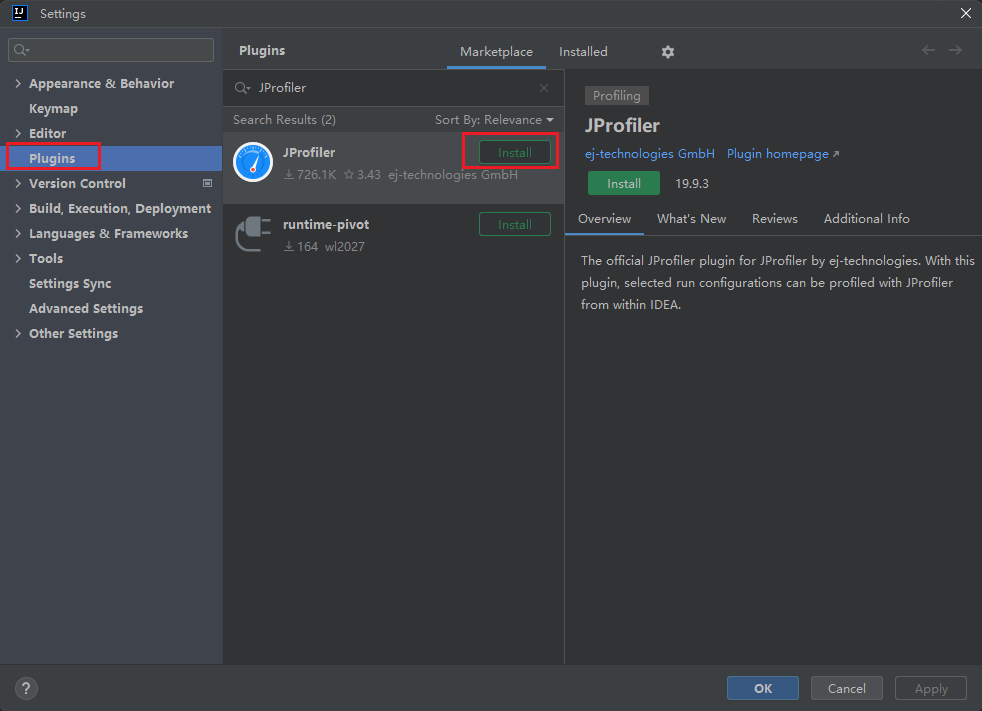The width and height of the screenshot is (982, 711).
Task: Select the JProfiler result row title
Action: coord(309,153)
